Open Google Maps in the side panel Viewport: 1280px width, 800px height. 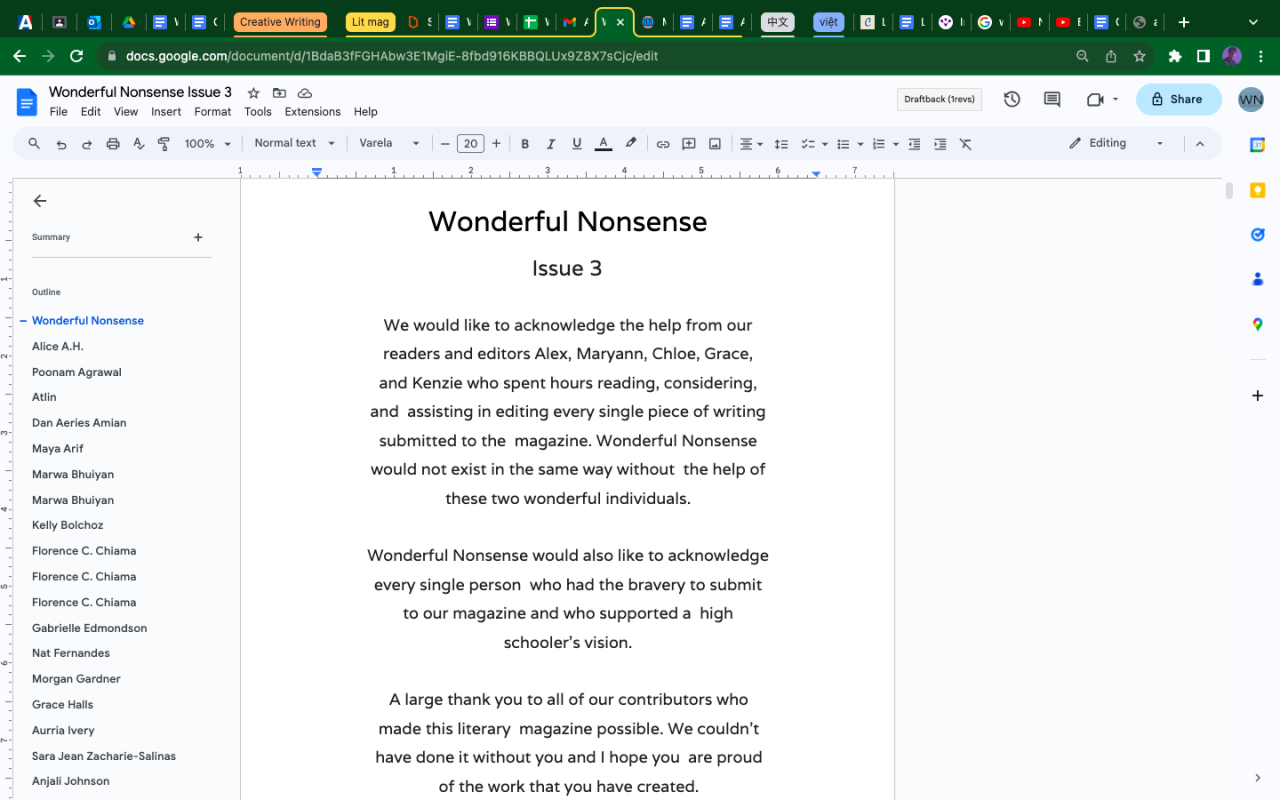(x=1258, y=324)
